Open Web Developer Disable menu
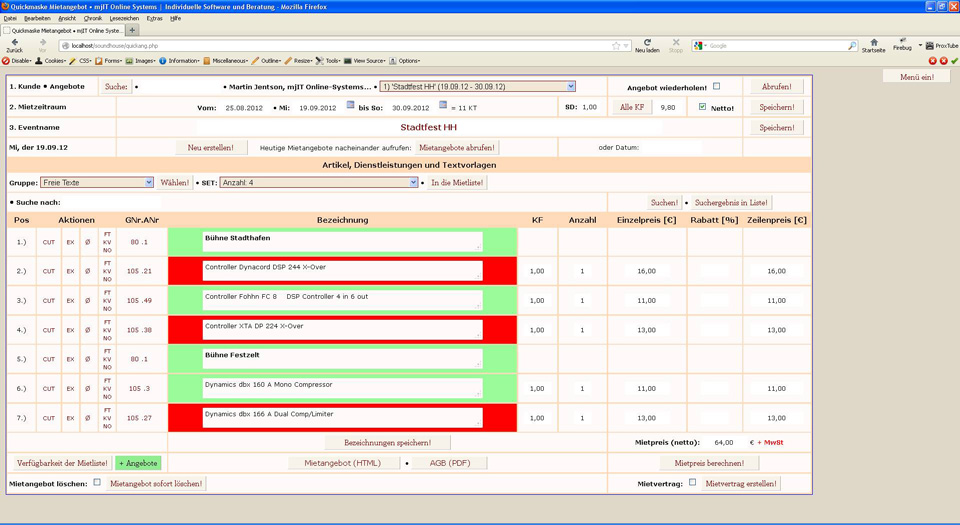Screen dimensions: 960x525 [x=17, y=61]
